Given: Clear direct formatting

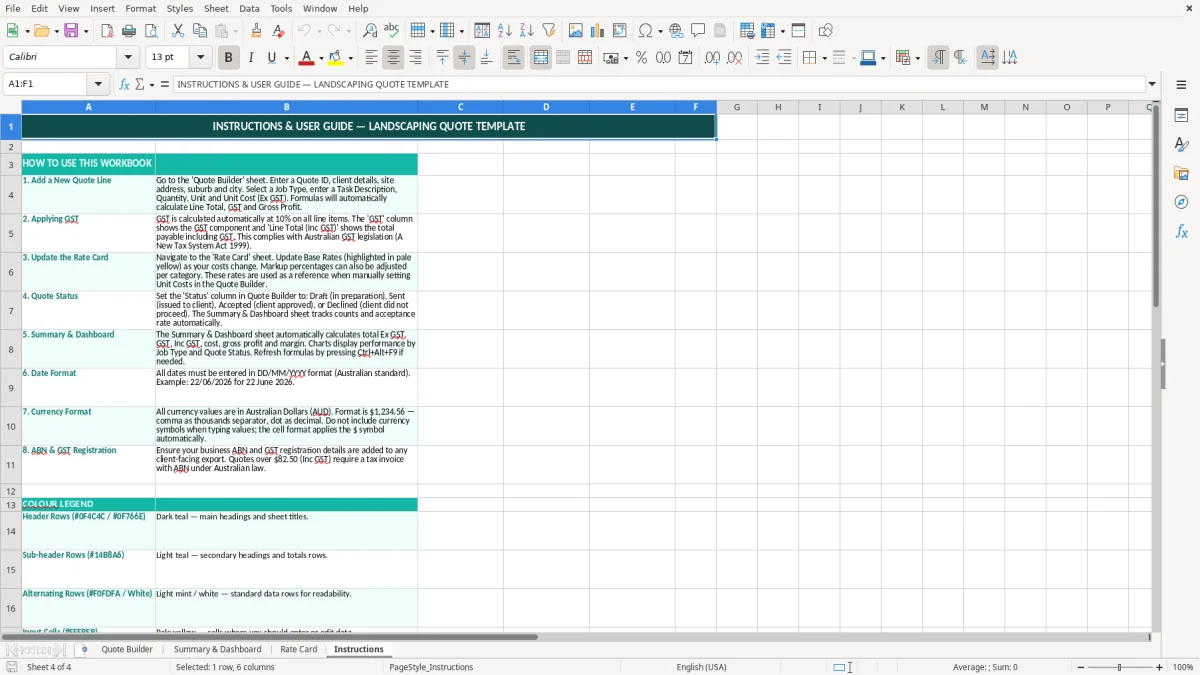Looking at the screenshot, I should coord(278,31).
